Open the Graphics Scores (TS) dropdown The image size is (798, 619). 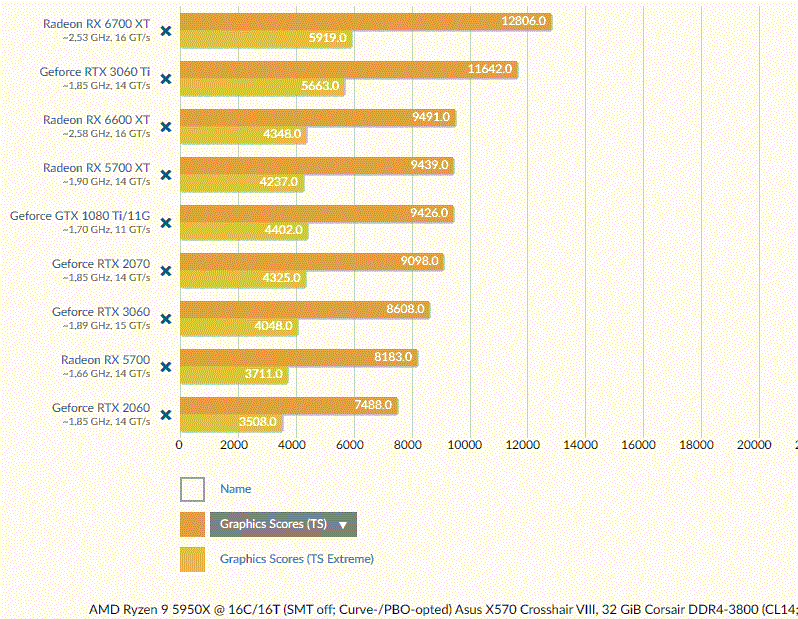[x=283, y=524]
